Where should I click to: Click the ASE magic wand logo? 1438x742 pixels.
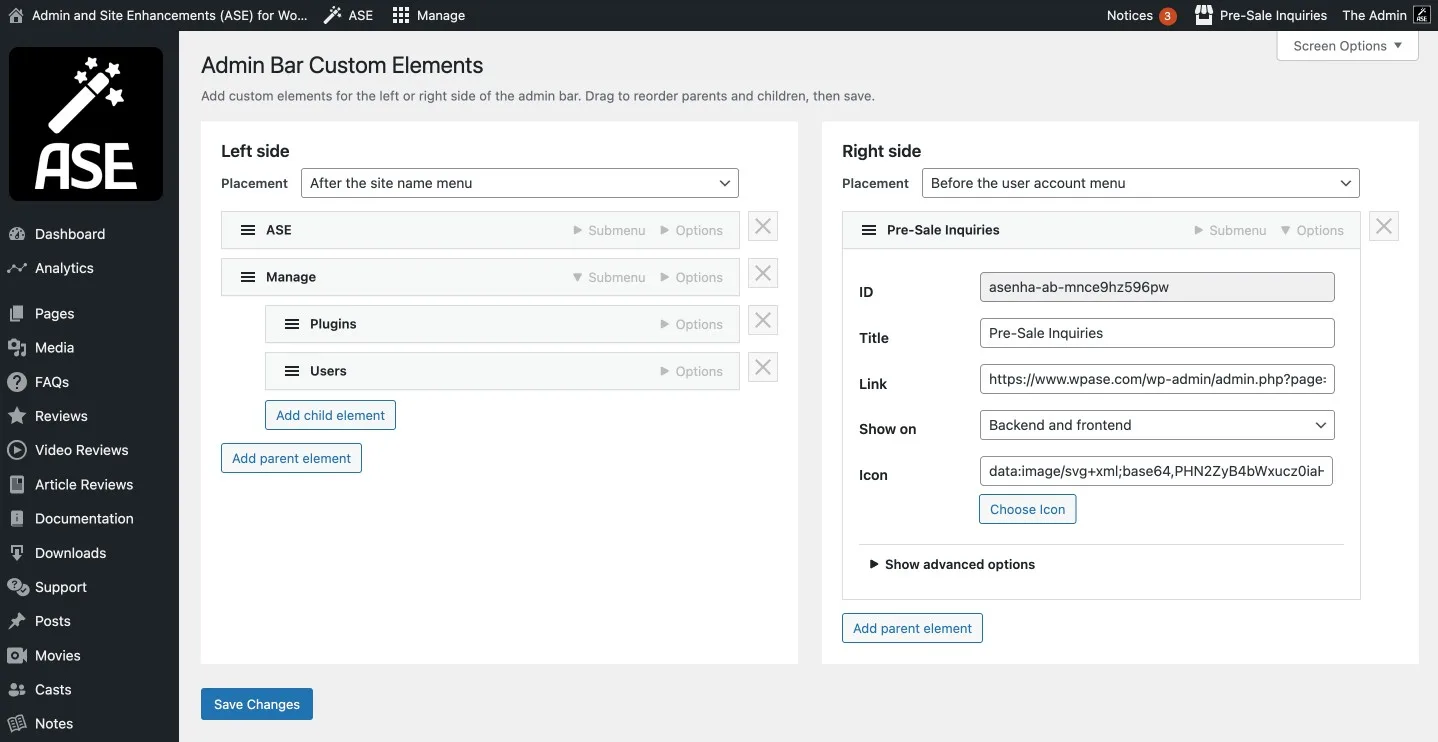(x=86, y=124)
